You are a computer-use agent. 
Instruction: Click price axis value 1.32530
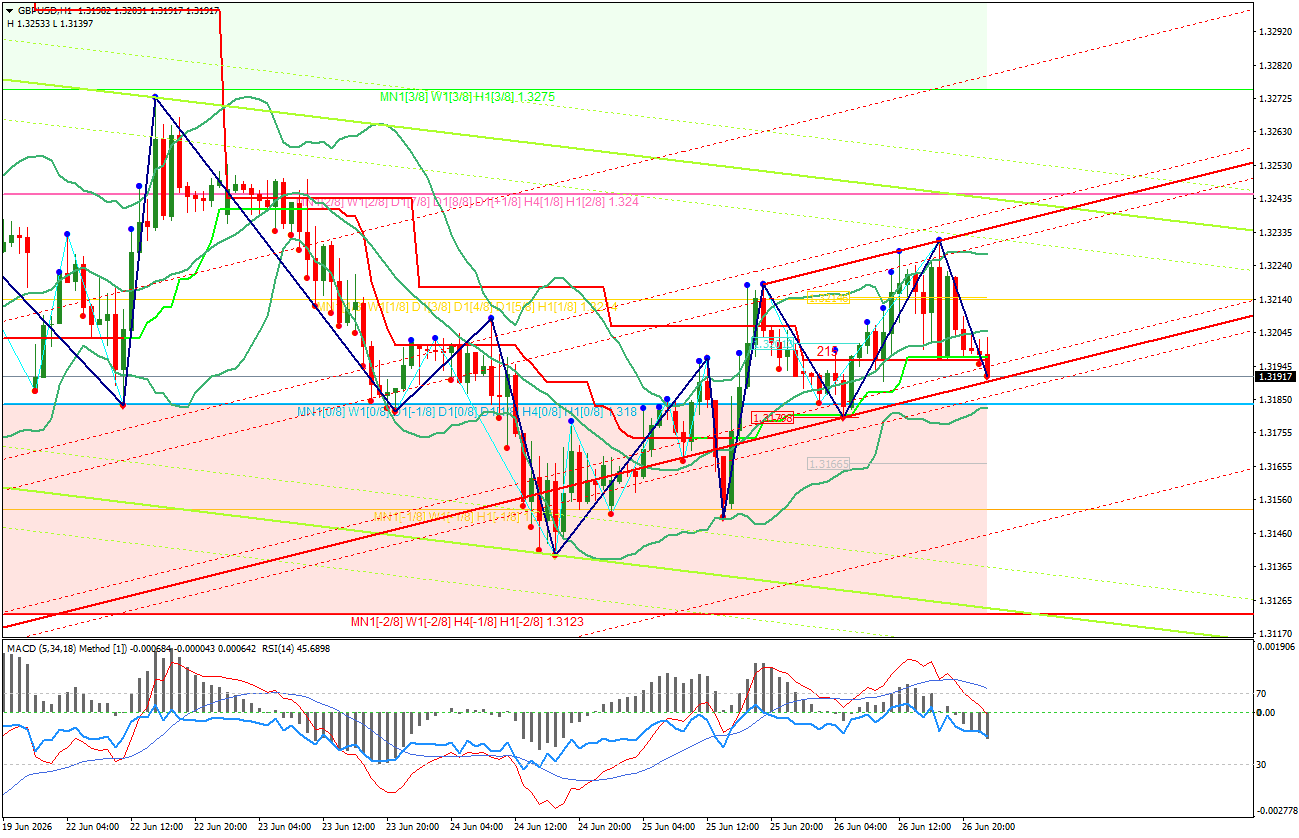point(1275,165)
